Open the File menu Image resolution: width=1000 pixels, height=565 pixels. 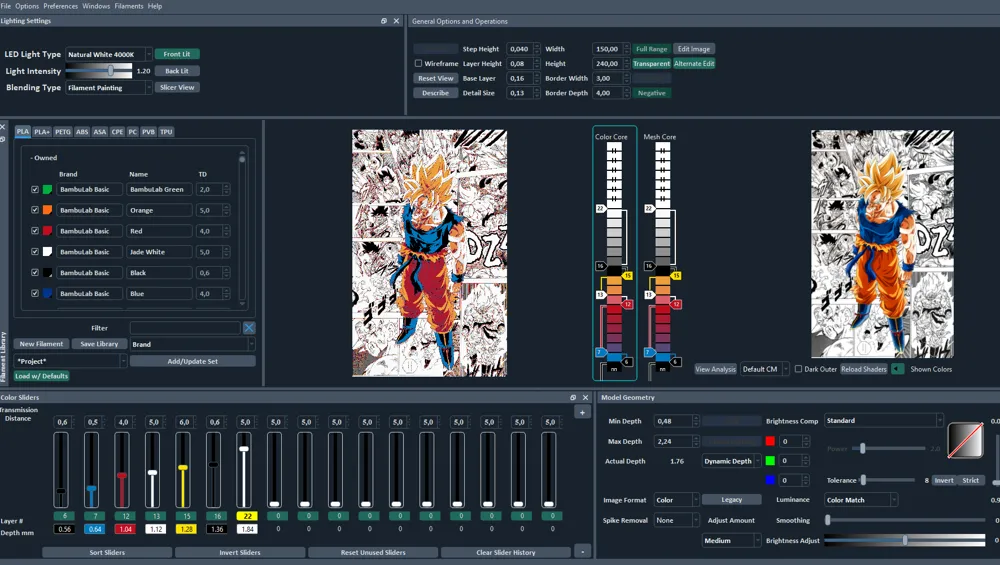(x=6, y=6)
